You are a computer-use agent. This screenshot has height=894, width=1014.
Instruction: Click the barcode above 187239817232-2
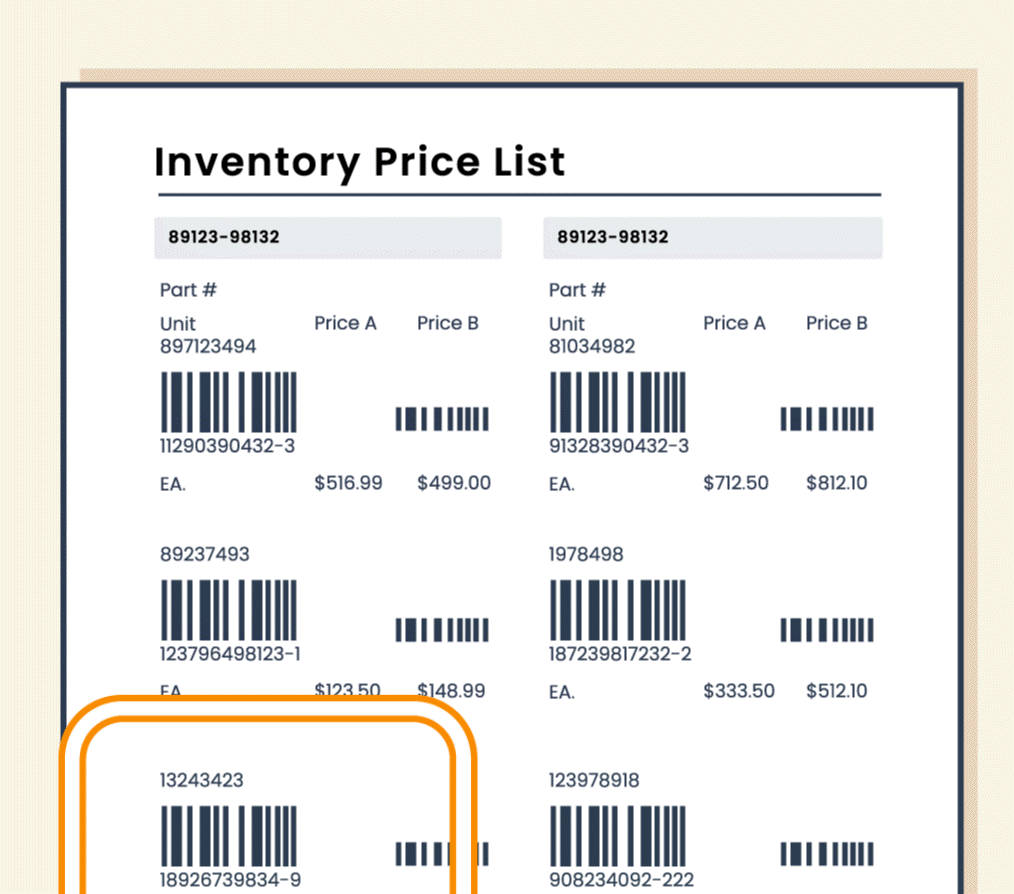617,612
